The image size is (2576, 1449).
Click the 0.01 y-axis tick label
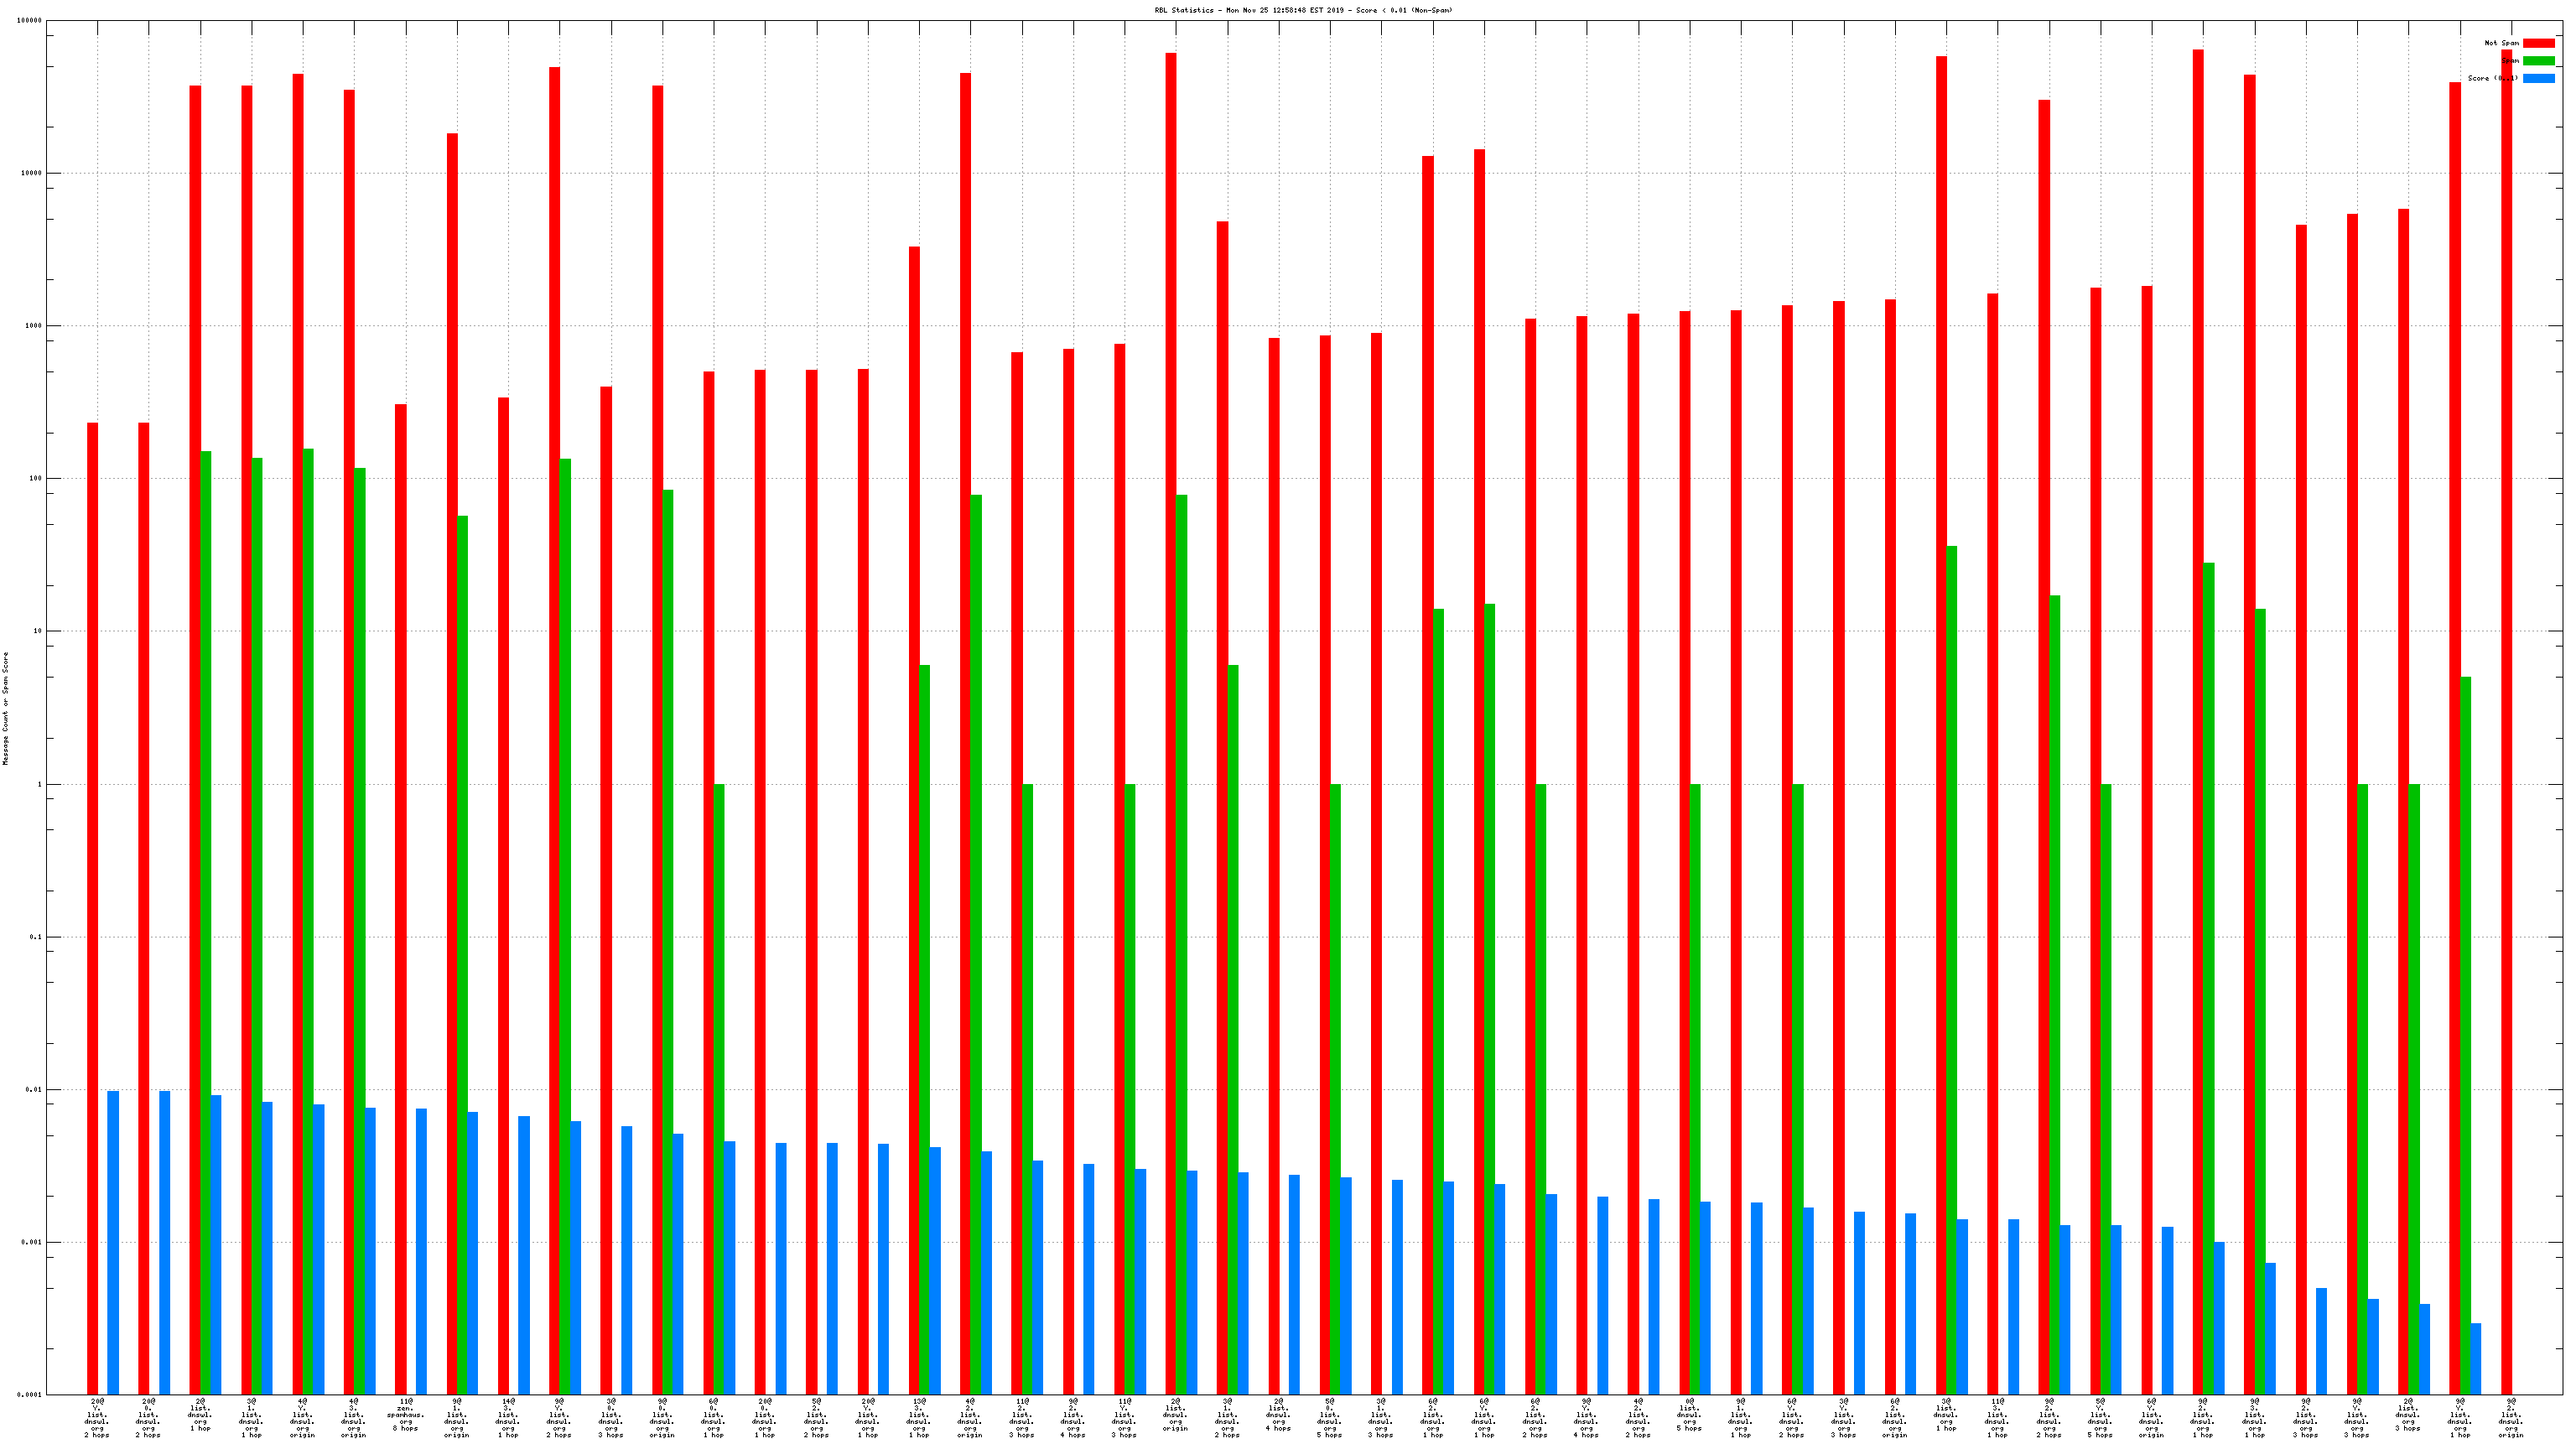34,1090
